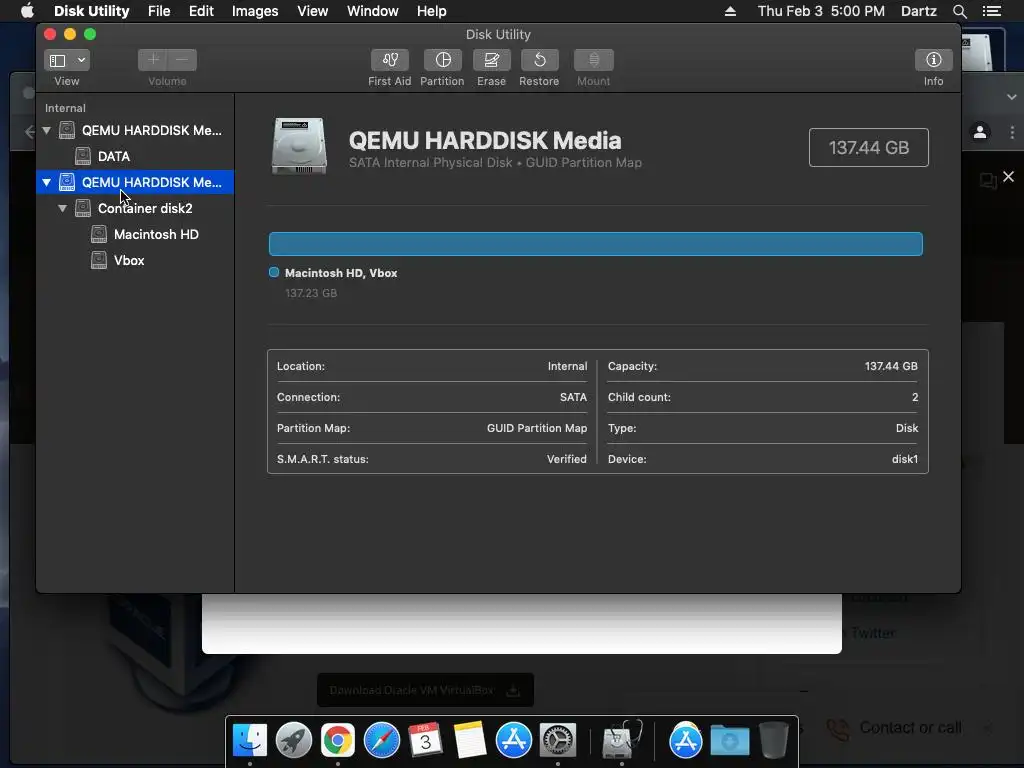Open the Apple menu
Image resolution: width=1024 pixels, height=768 pixels.
27,11
